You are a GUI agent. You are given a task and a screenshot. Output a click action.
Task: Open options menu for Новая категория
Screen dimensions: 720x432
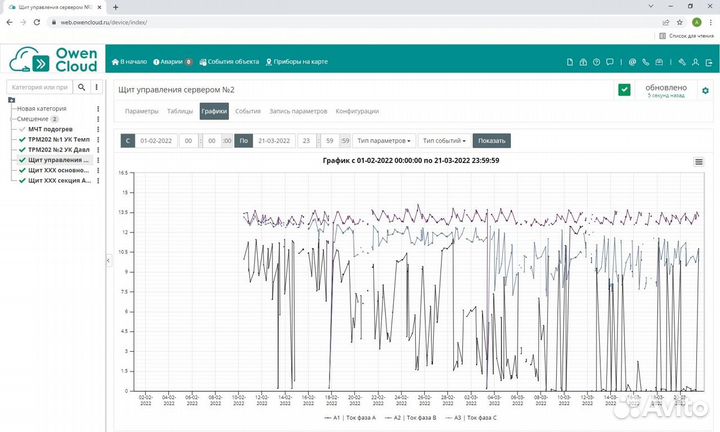[x=97, y=108]
